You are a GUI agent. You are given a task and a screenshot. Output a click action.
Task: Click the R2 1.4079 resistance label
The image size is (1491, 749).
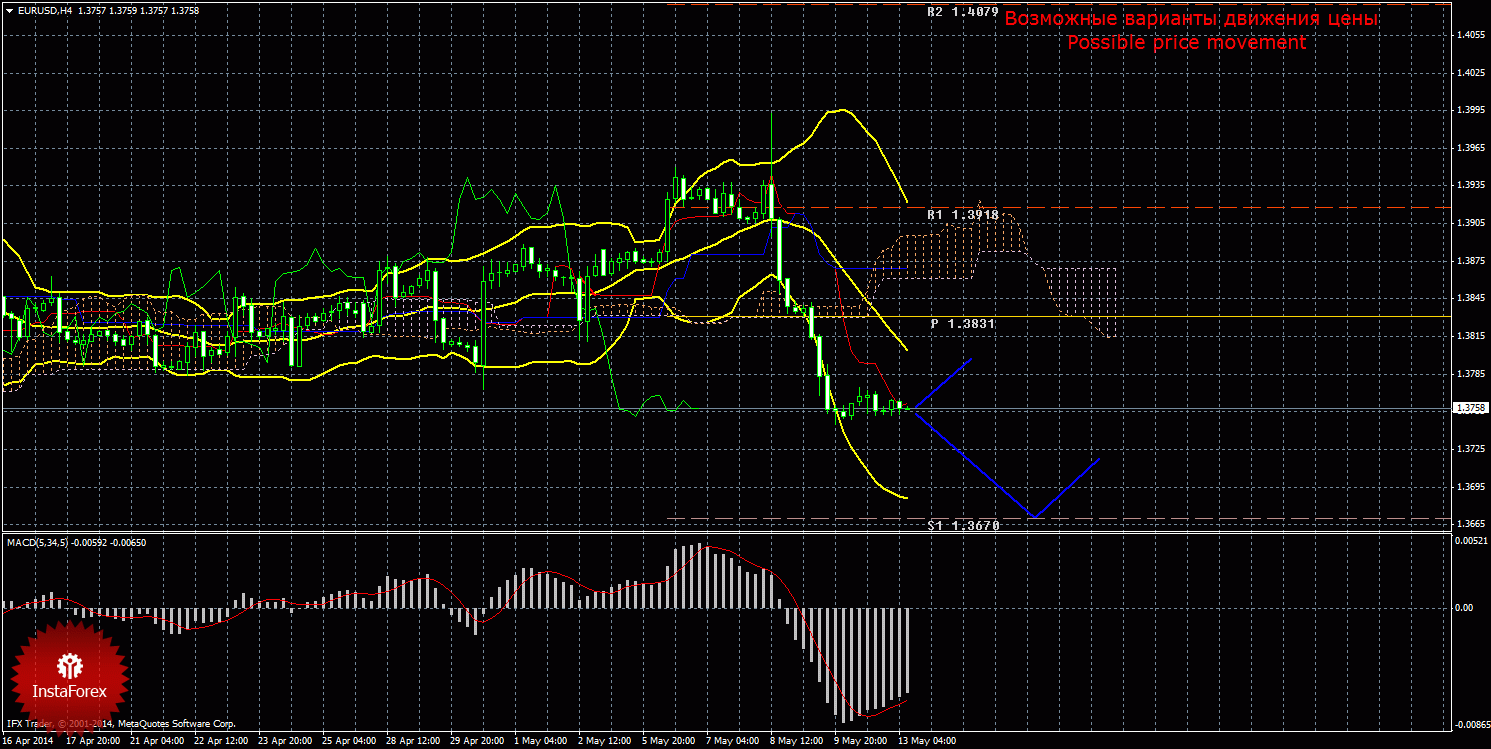point(962,12)
